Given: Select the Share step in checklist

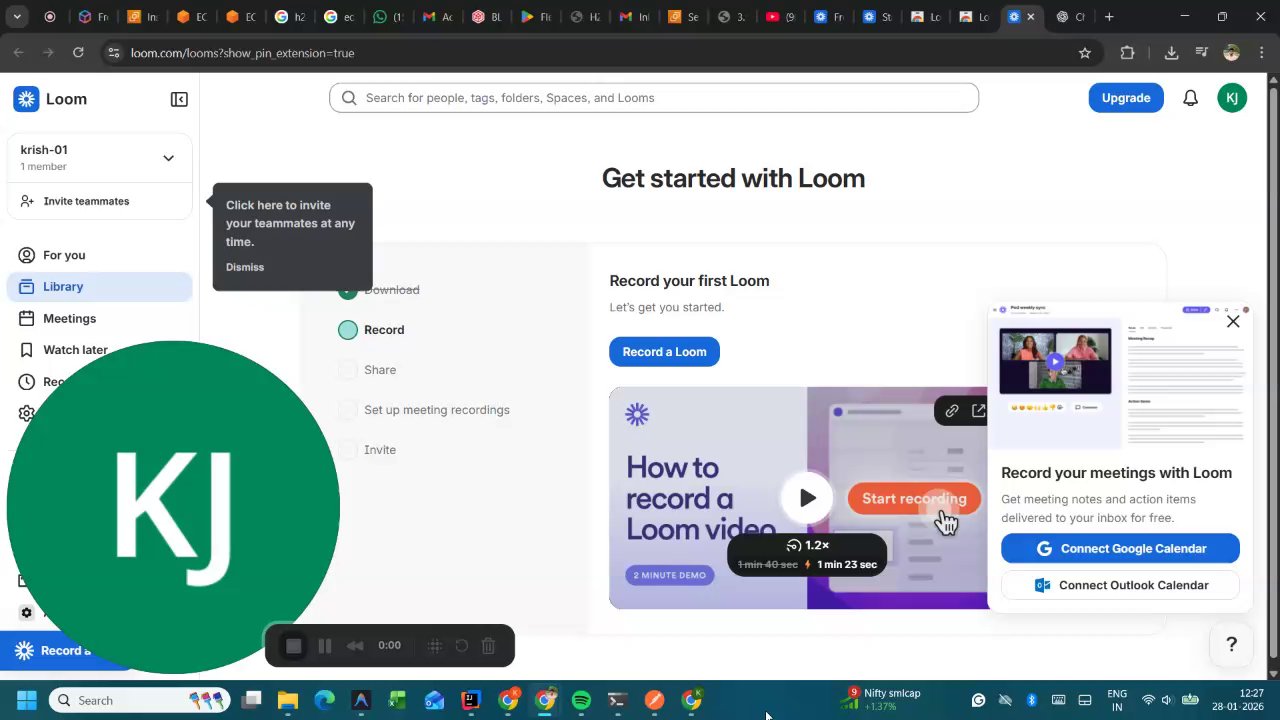Looking at the screenshot, I should click(x=380, y=370).
